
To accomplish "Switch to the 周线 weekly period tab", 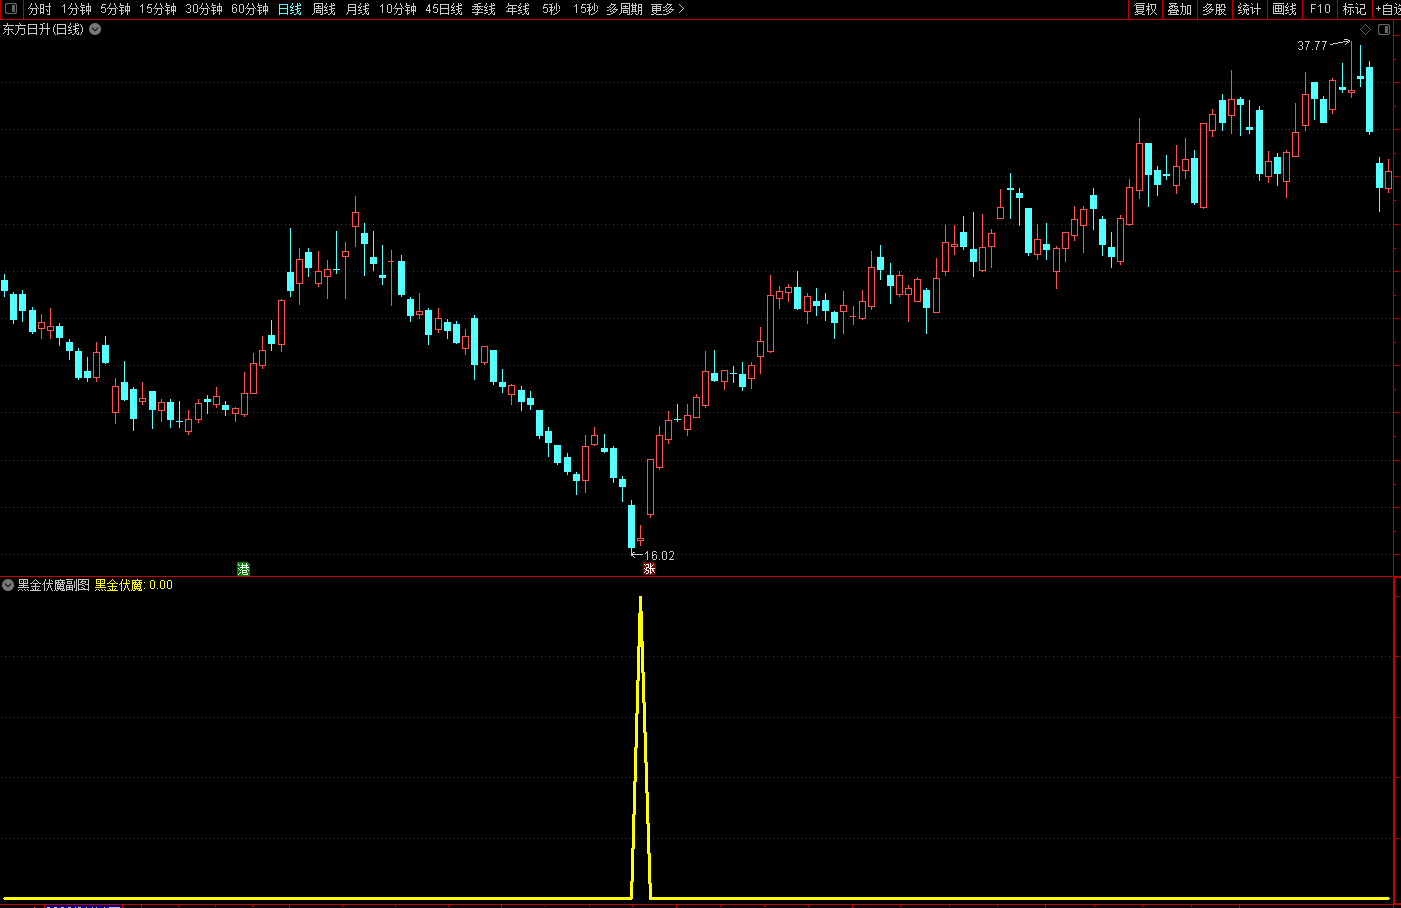I will [x=324, y=9].
